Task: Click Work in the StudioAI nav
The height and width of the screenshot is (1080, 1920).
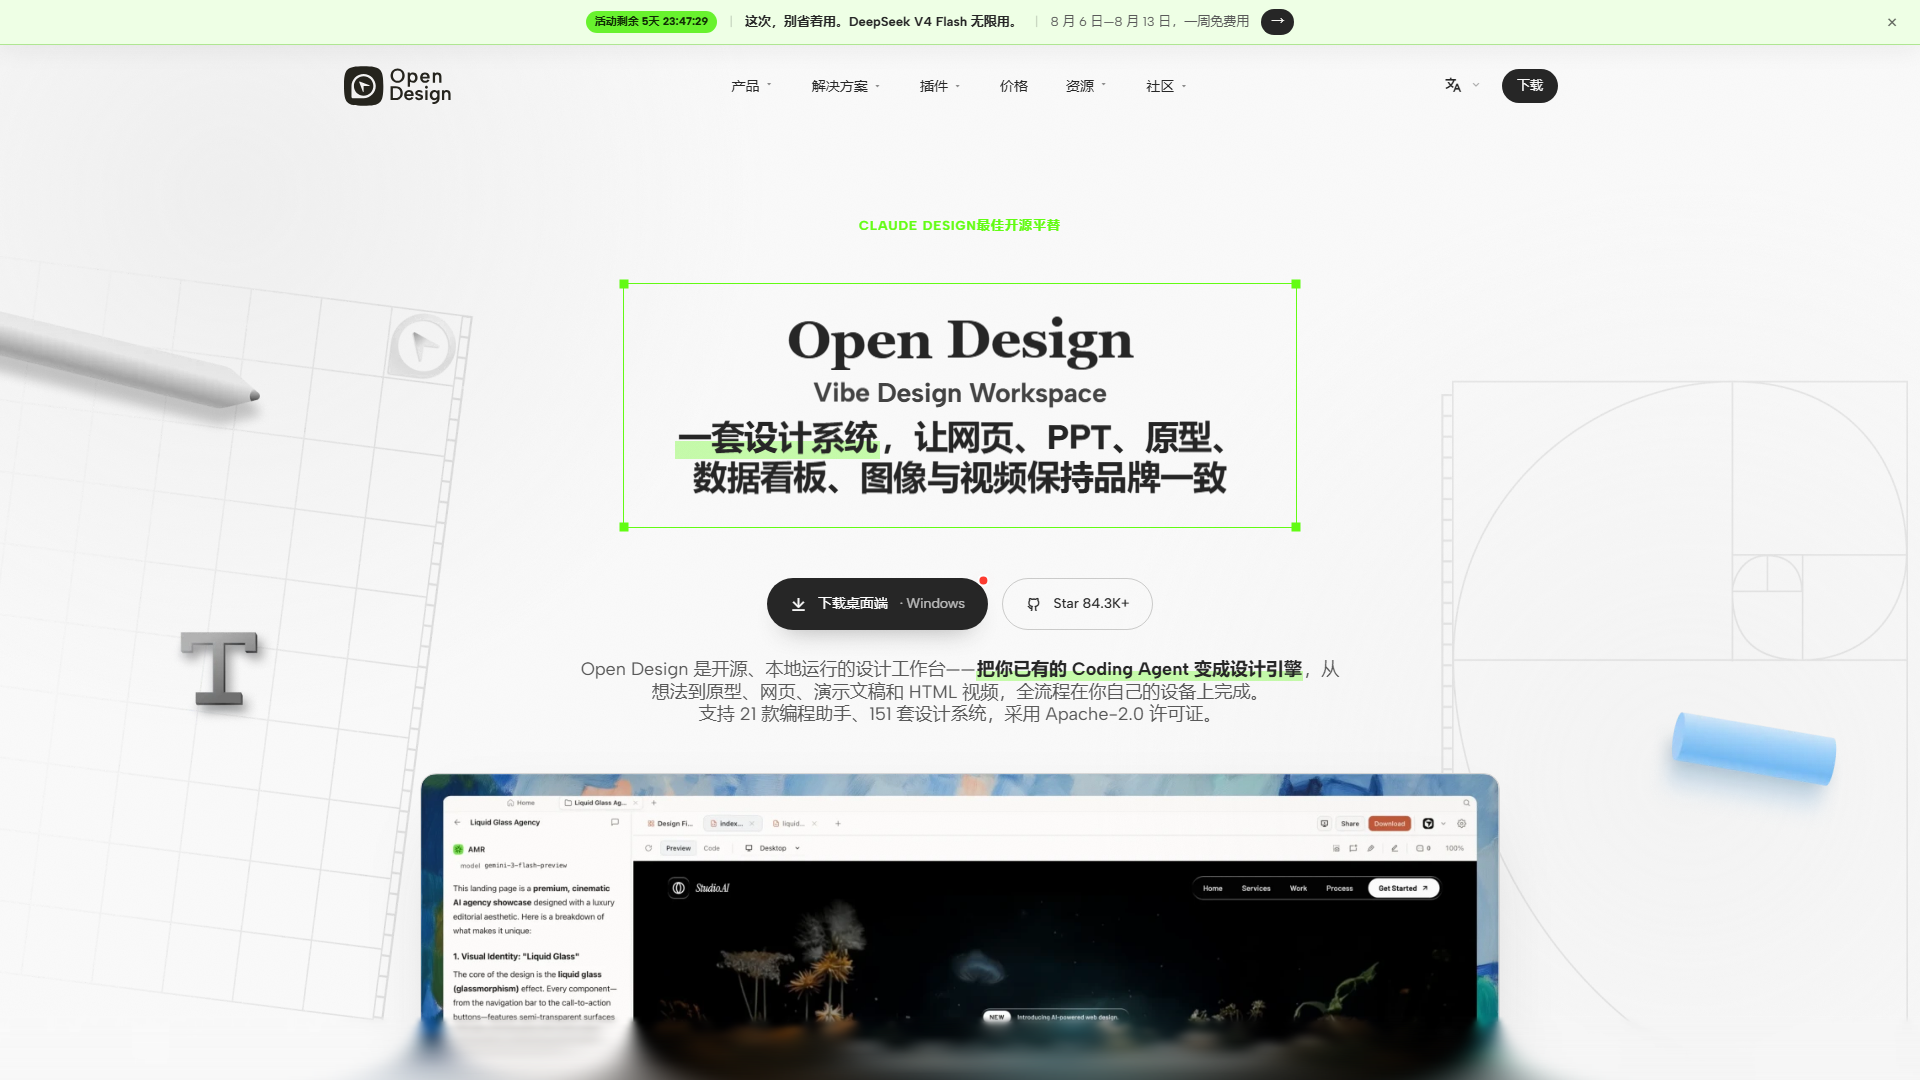Action: coord(1298,888)
